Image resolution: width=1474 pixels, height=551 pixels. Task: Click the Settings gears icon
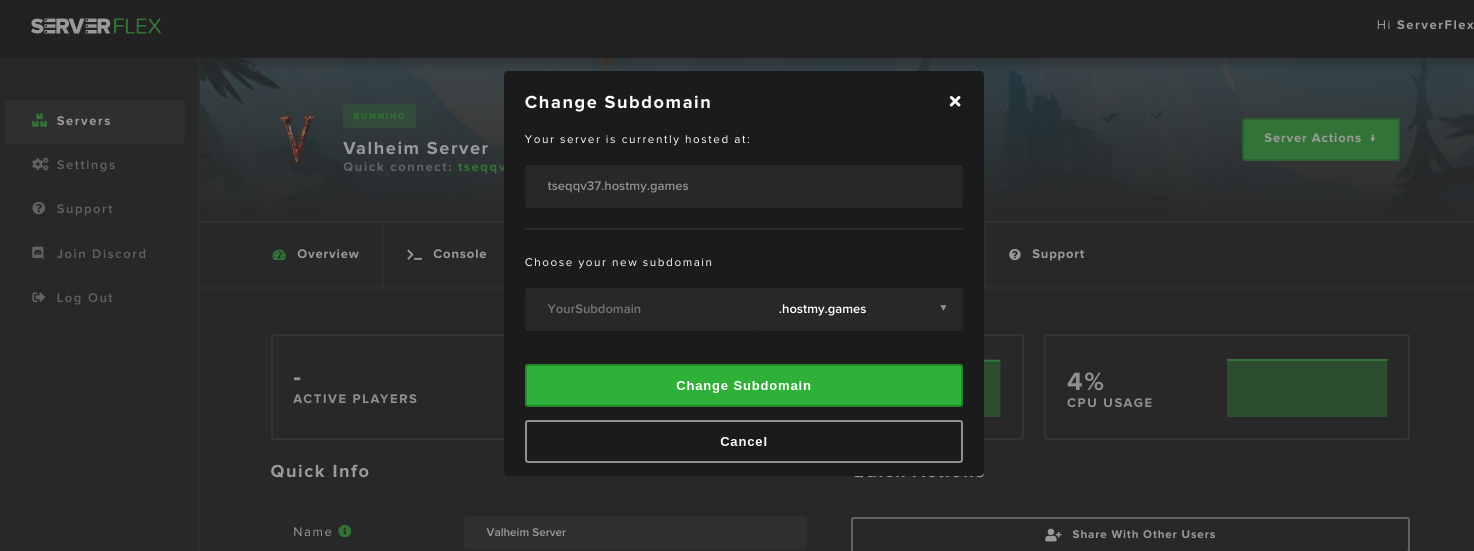coord(40,165)
